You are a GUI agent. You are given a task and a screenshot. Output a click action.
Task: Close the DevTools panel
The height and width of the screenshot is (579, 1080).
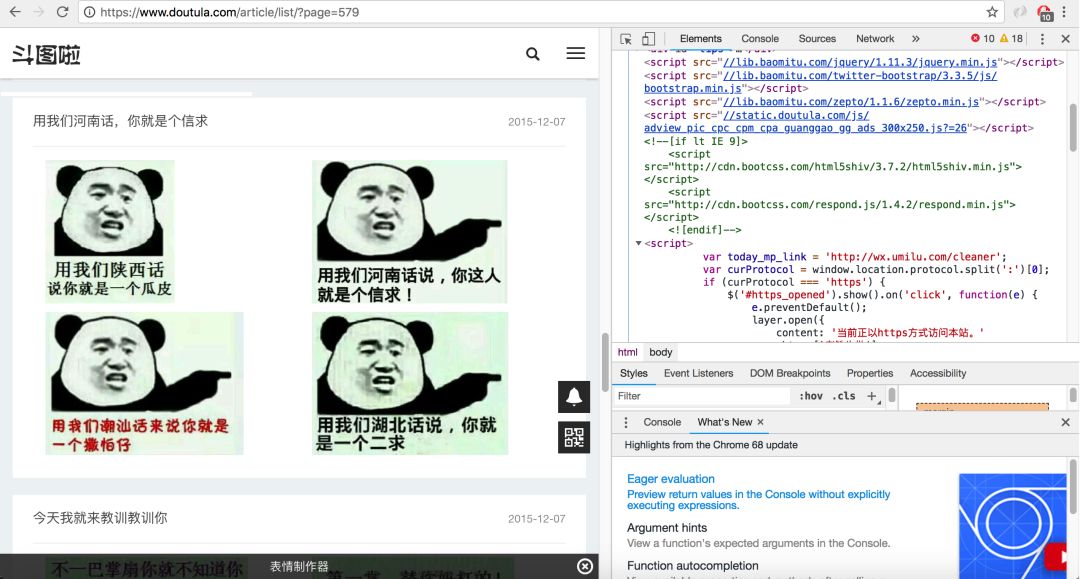click(1066, 39)
